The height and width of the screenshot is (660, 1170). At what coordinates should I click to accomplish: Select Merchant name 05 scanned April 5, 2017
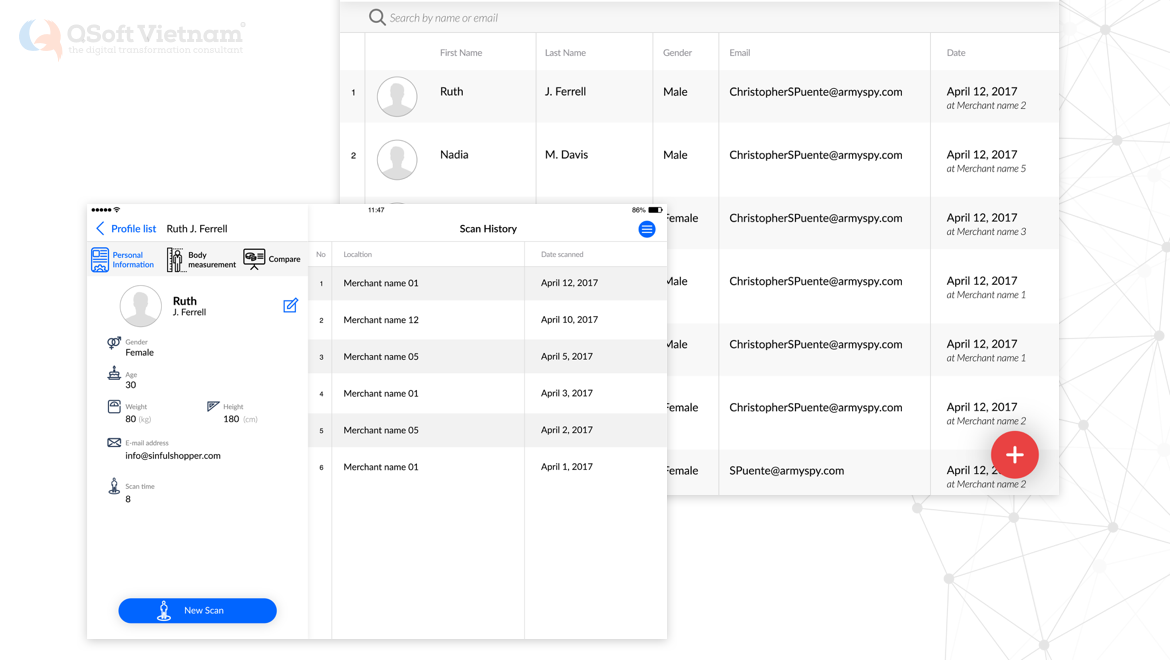pyautogui.click(x=488, y=356)
